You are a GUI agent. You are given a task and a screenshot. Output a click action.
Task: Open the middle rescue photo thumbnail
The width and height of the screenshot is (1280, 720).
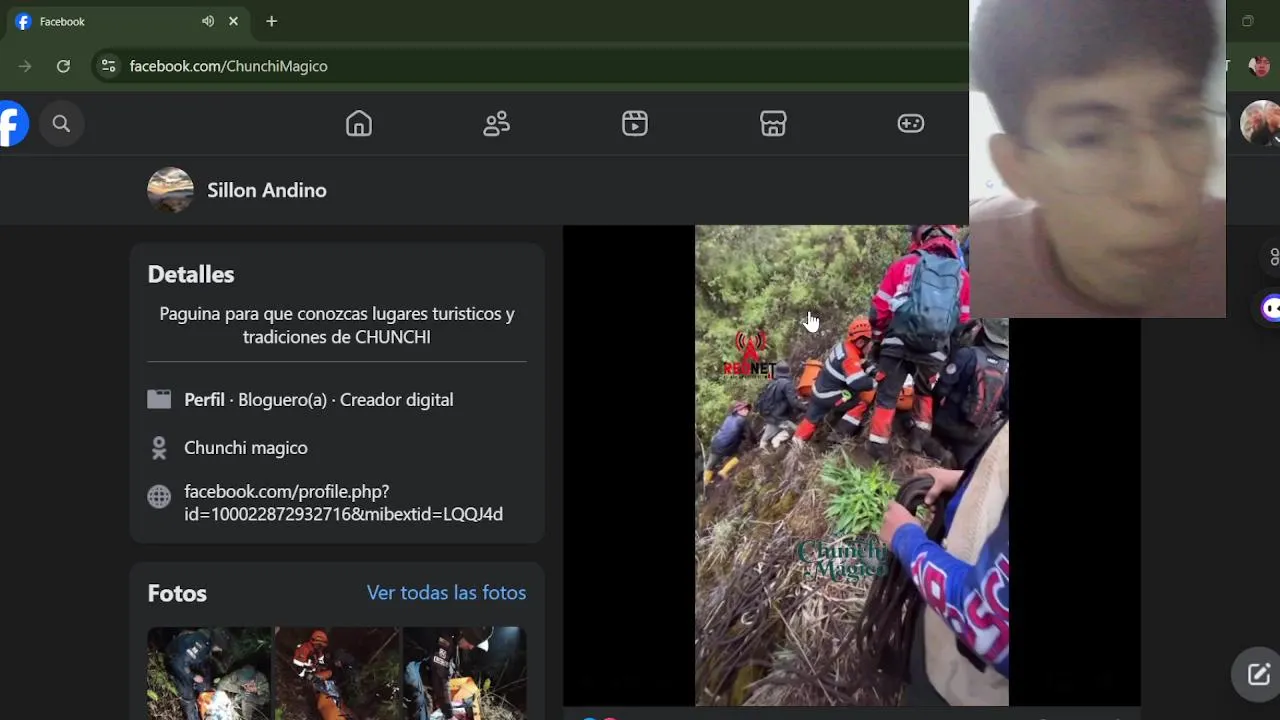337,673
